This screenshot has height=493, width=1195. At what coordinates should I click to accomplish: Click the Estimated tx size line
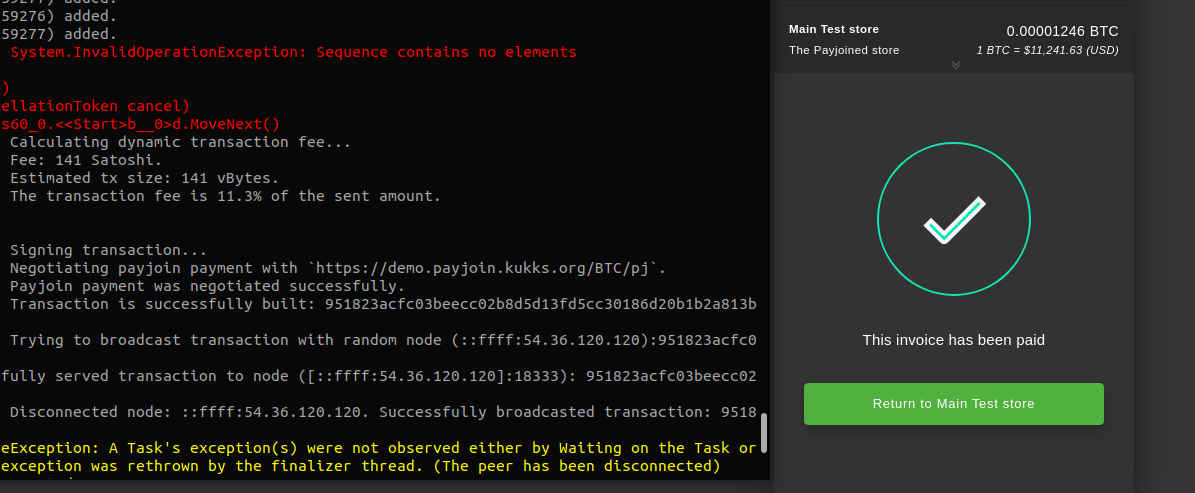[x=145, y=178]
